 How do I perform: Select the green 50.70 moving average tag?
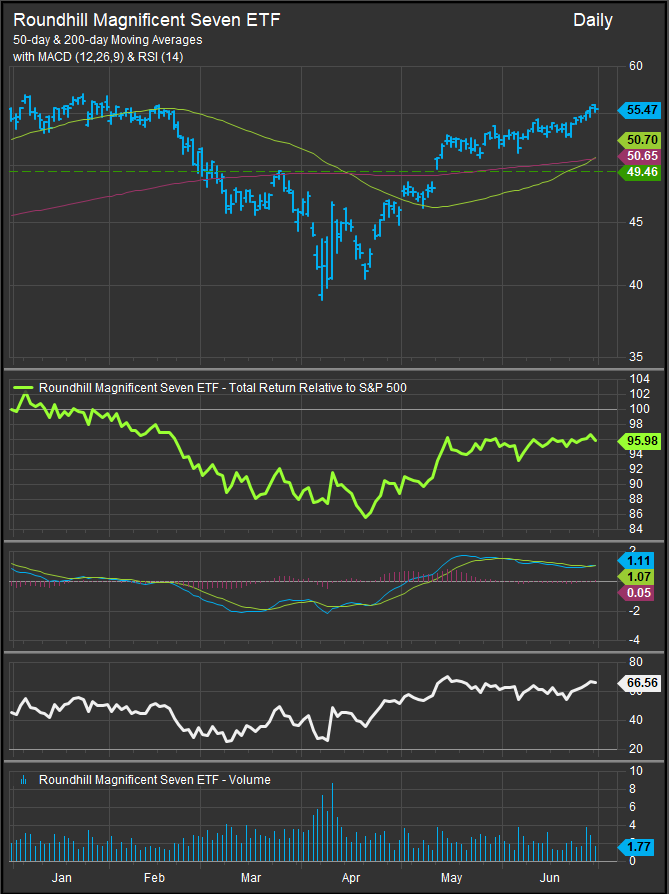tap(640, 140)
